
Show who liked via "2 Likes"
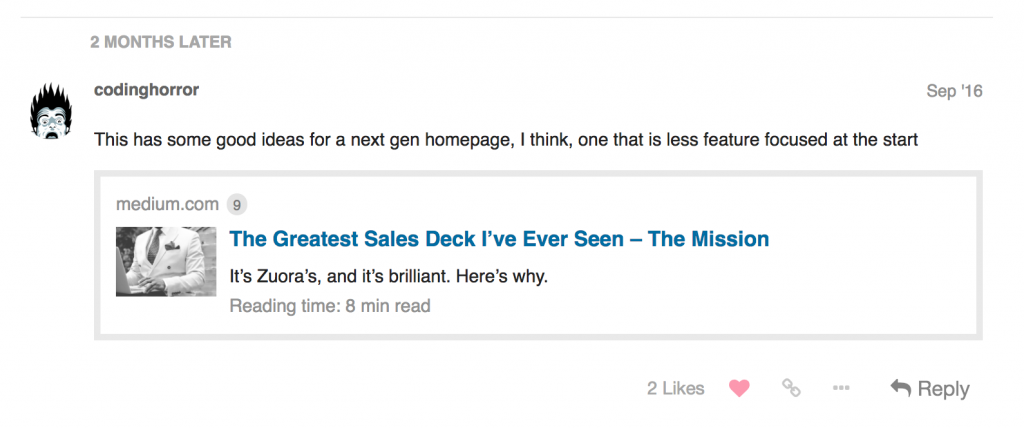point(675,388)
